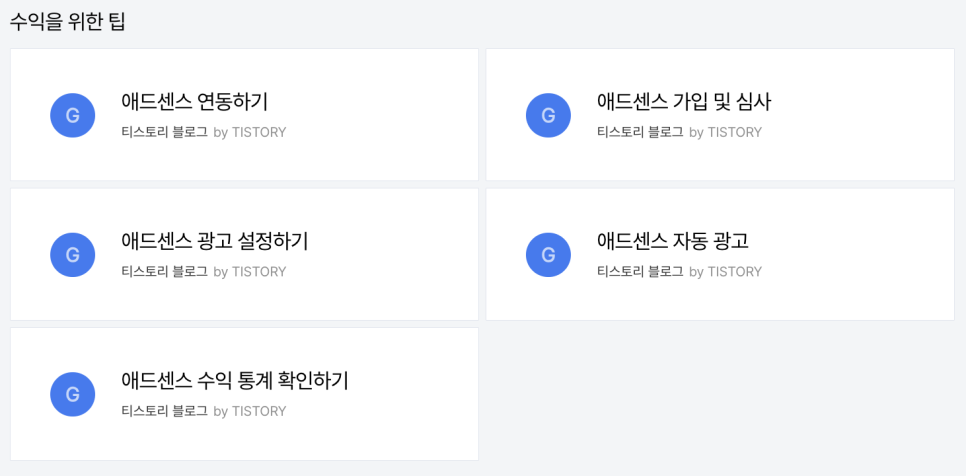Click 티스토리 블로그 under 애드센스 가입 및 심사
Screen dimensions: 966x476
640,132
